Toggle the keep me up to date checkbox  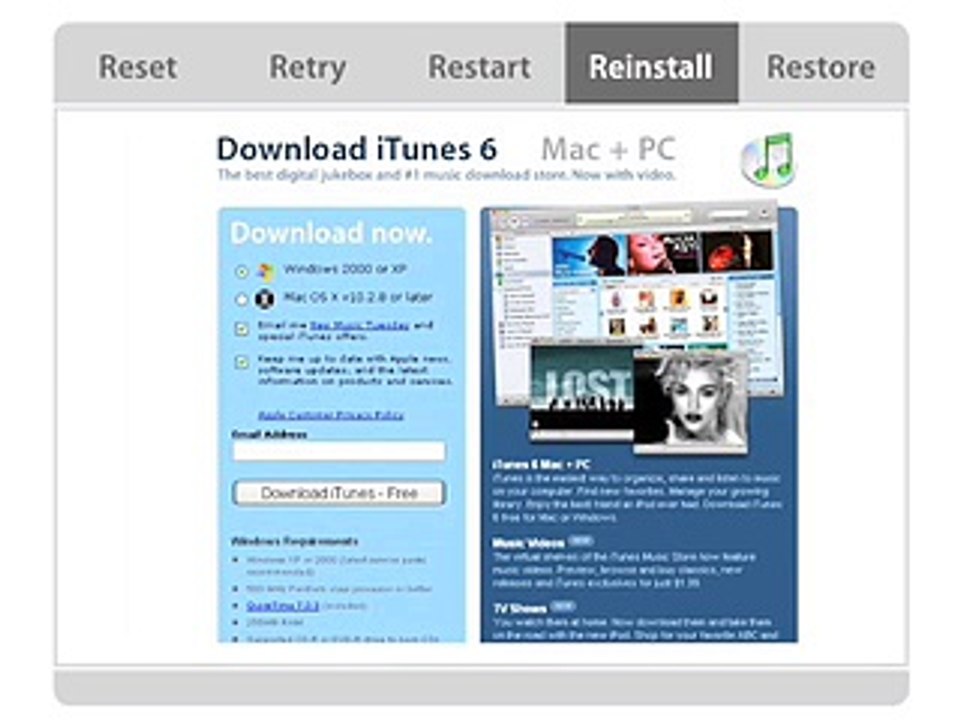(242, 362)
